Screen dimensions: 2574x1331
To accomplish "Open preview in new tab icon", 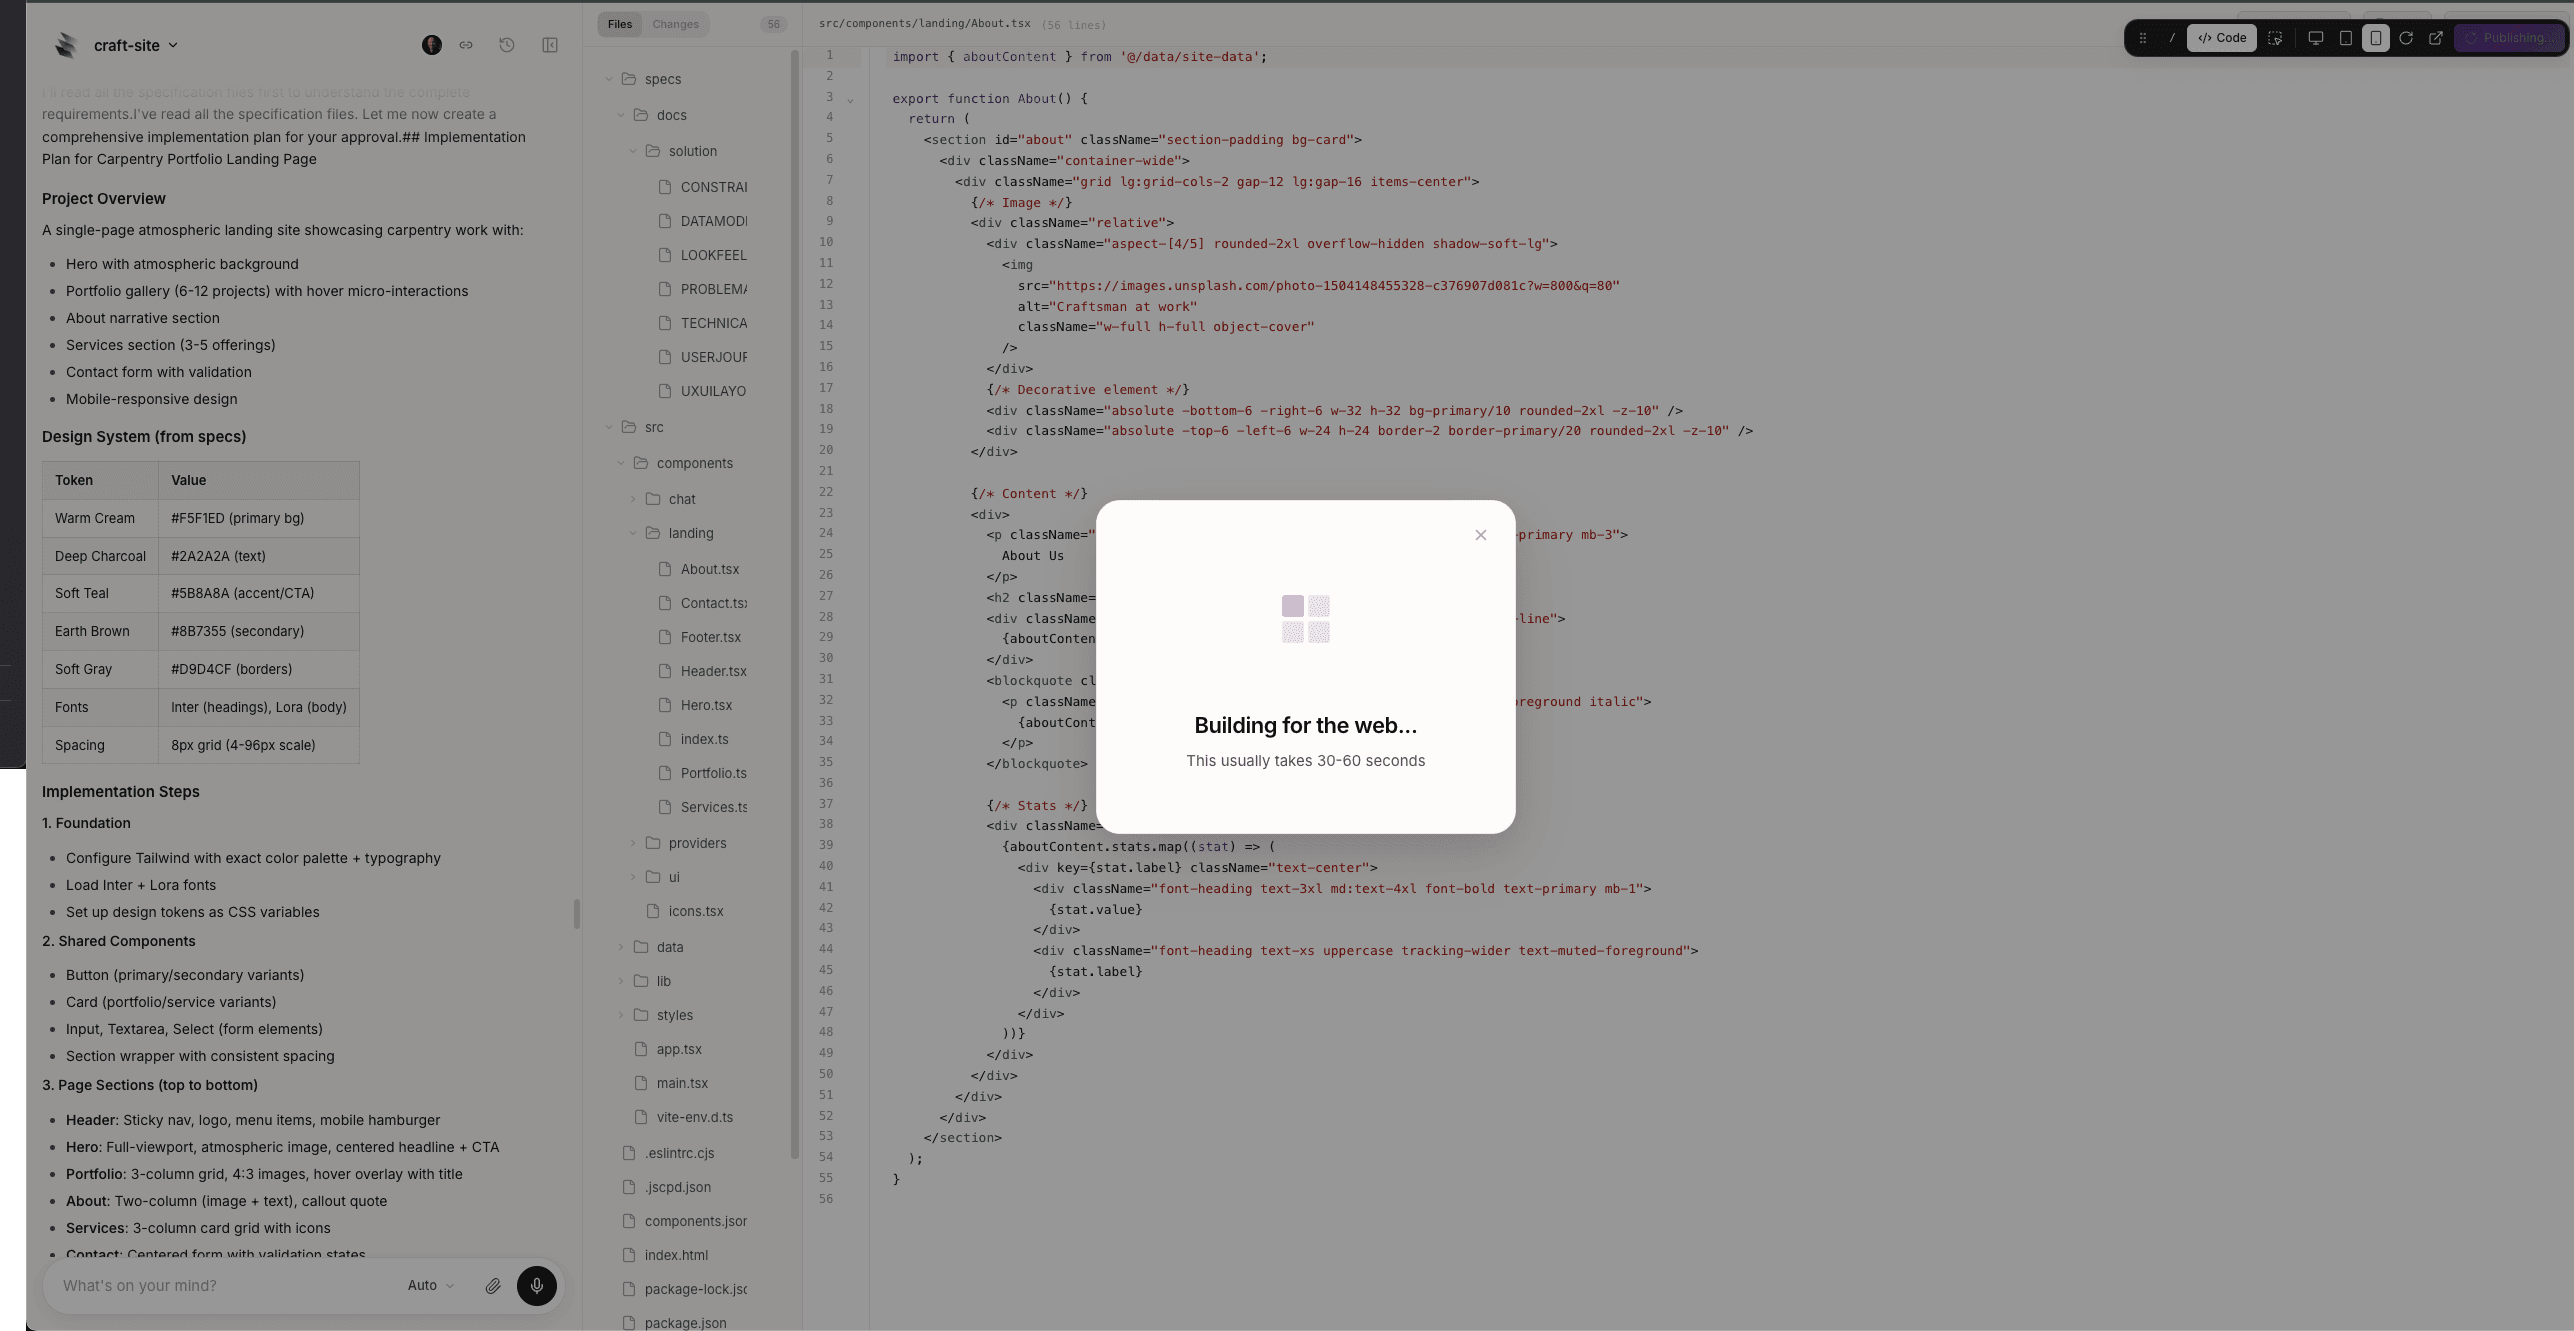I will [2436, 38].
